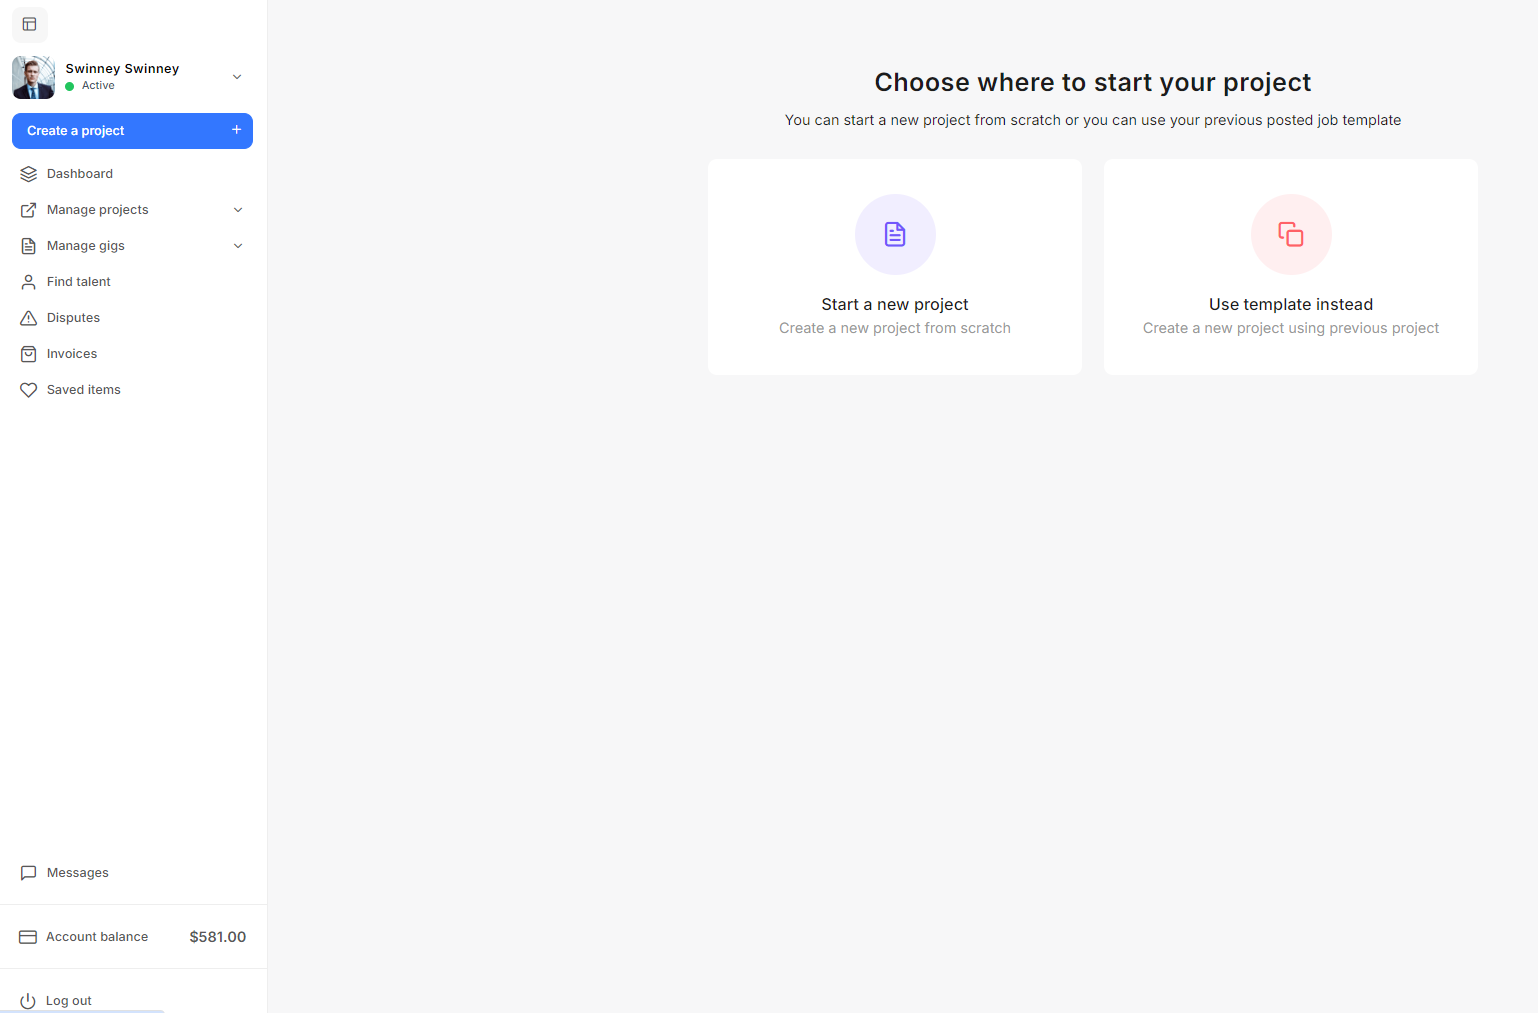The image size is (1538, 1013).
Task: Click the user profile avatar photo
Action: tap(34, 77)
